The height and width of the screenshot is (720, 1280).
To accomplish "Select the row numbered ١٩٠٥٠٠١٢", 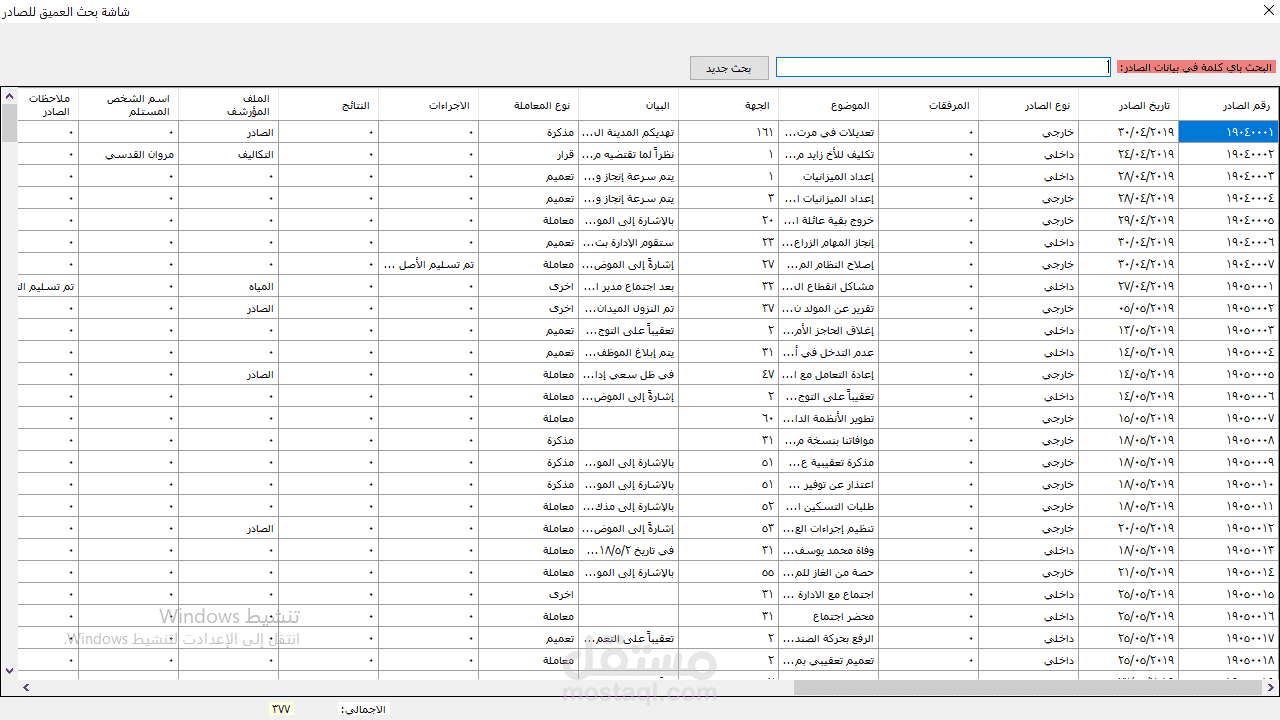I will [x=648, y=528].
